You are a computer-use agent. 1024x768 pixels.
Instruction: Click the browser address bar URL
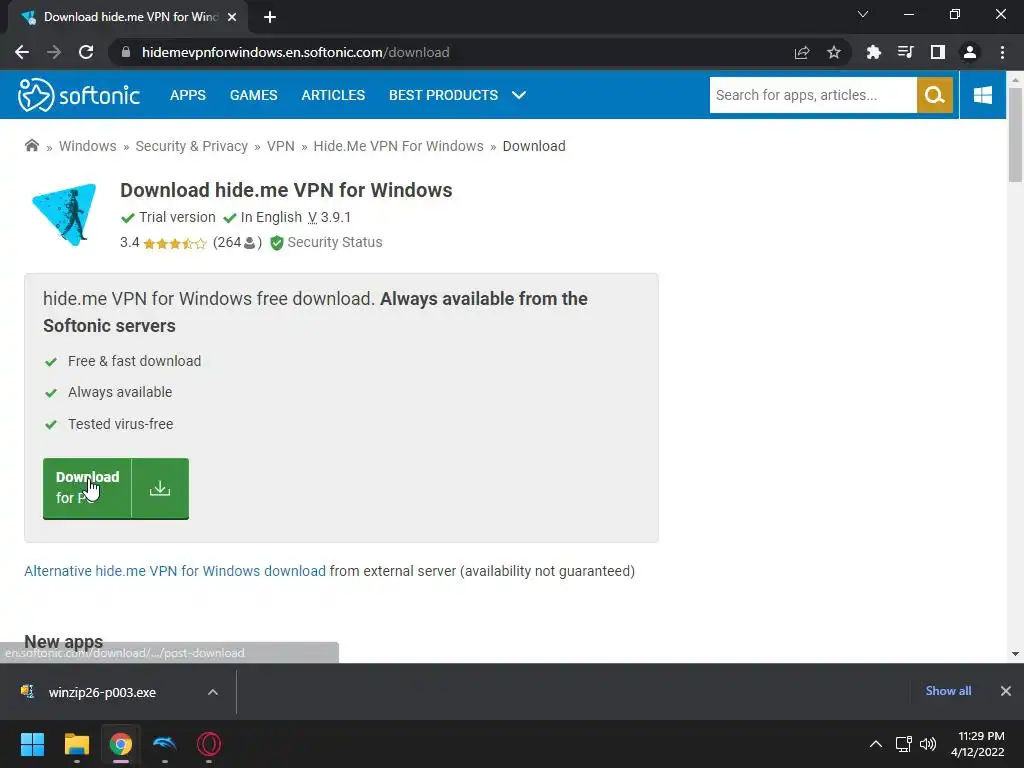(x=295, y=52)
